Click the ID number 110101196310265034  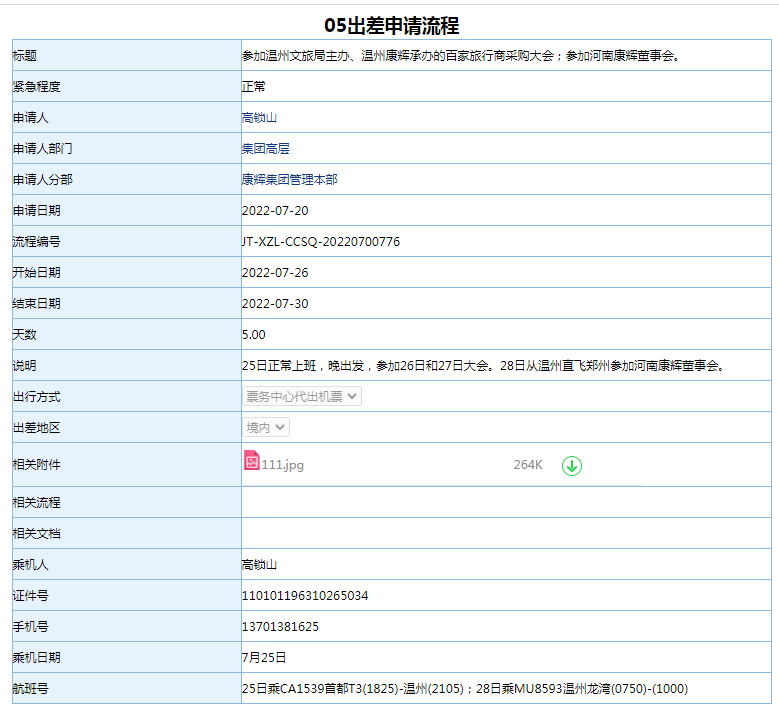305,595
